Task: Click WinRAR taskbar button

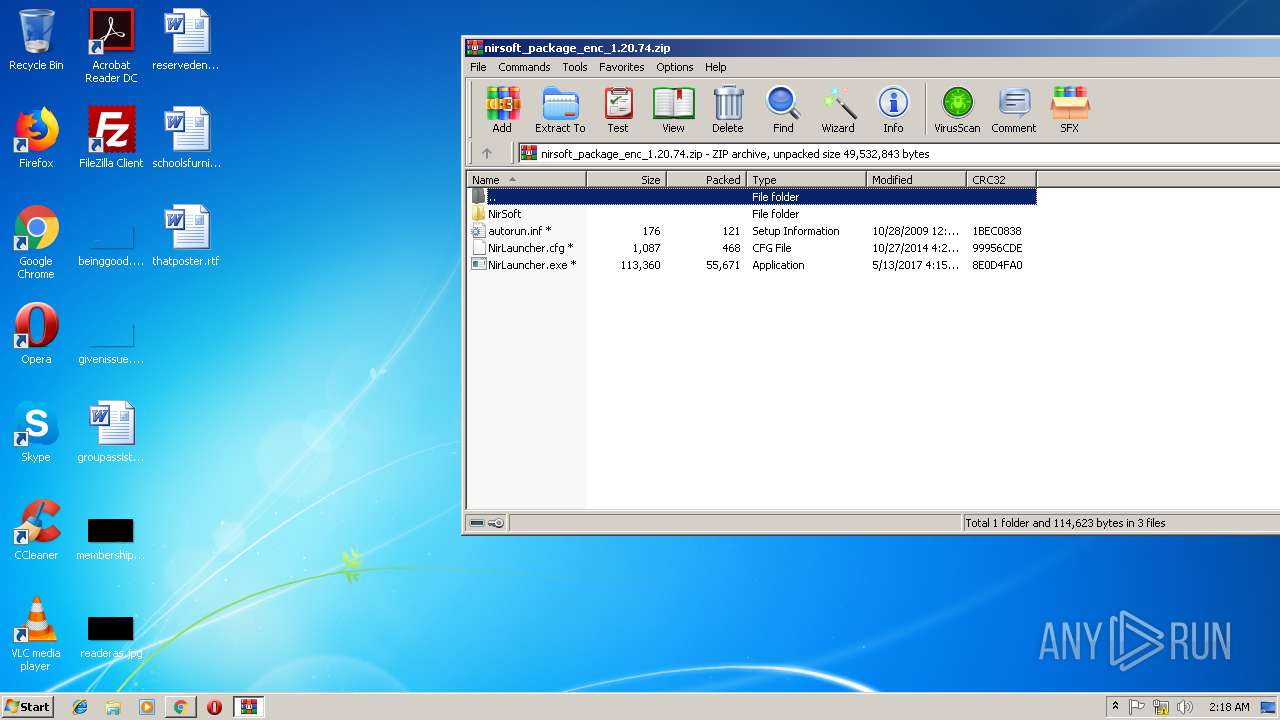Action: pos(248,706)
